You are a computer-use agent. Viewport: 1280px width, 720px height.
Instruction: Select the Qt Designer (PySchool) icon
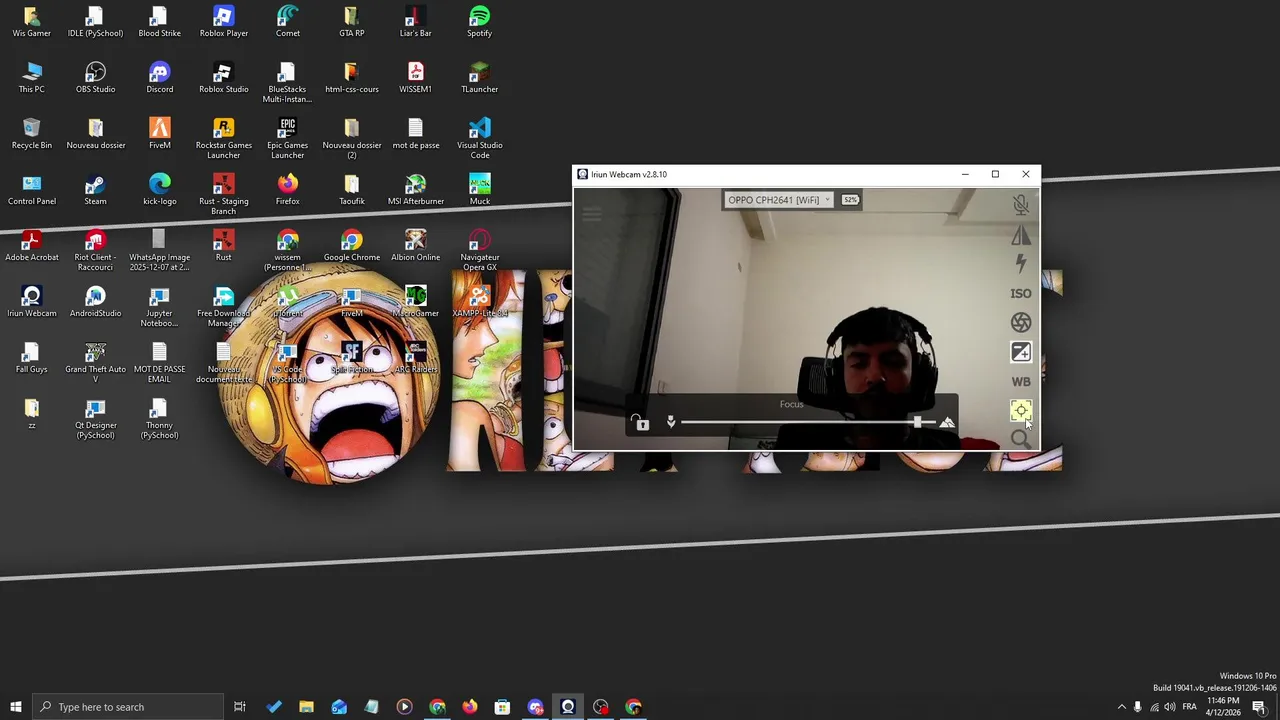pyautogui.click(x=95, y=419)
